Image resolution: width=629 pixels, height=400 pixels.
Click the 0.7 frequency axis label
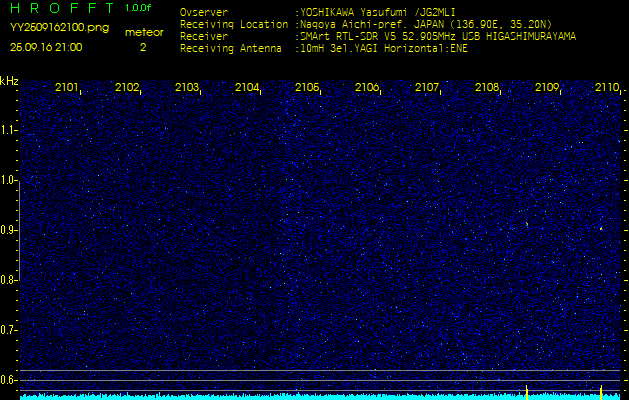click(x=9, y=329)
